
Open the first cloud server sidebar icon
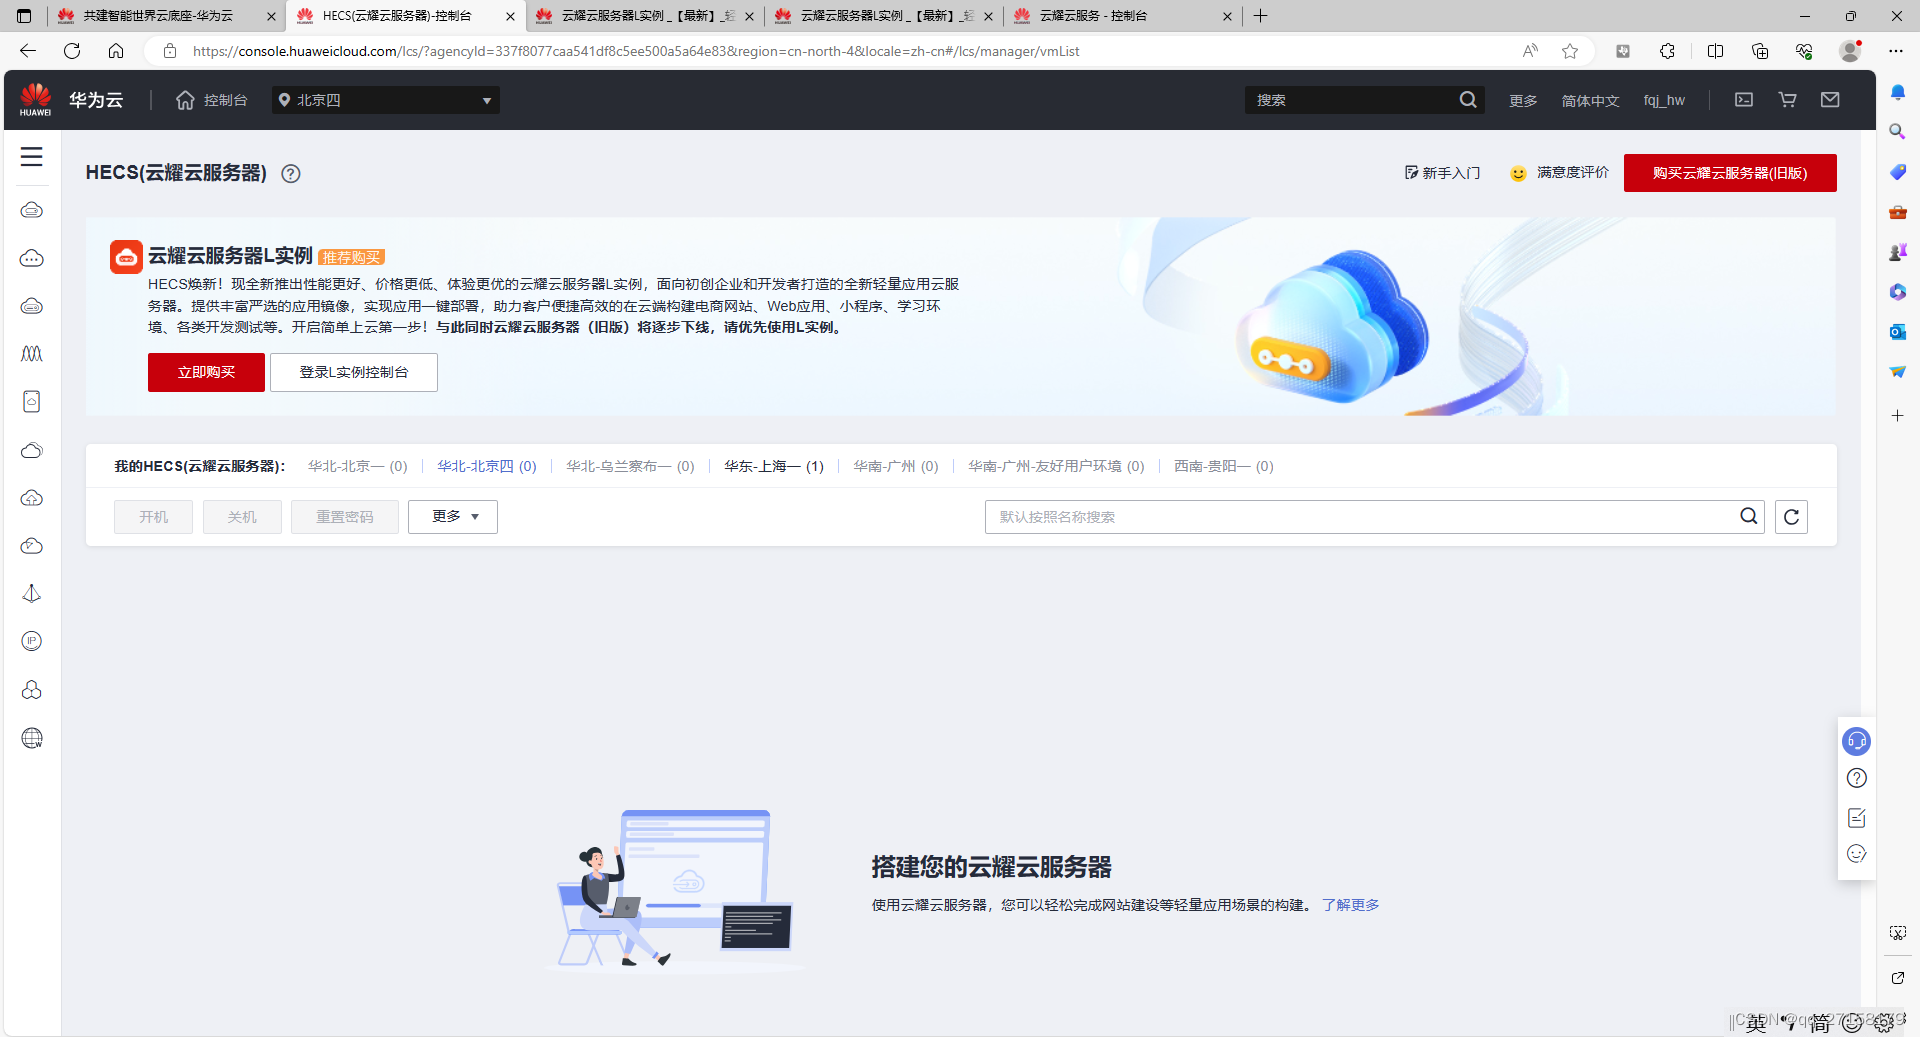pos(32,210)
